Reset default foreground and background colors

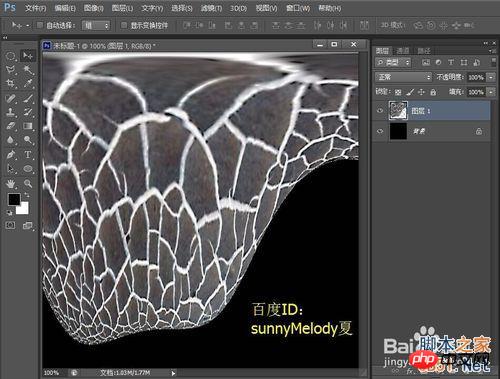click(10, 213)
